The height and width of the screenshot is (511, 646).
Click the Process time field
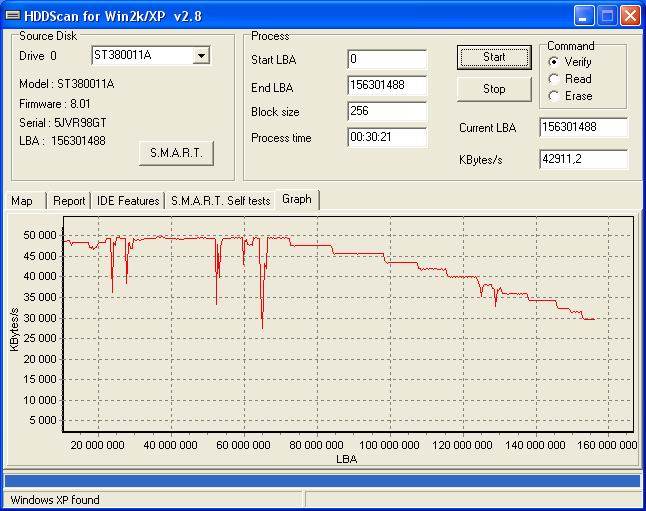pos(387,137)
